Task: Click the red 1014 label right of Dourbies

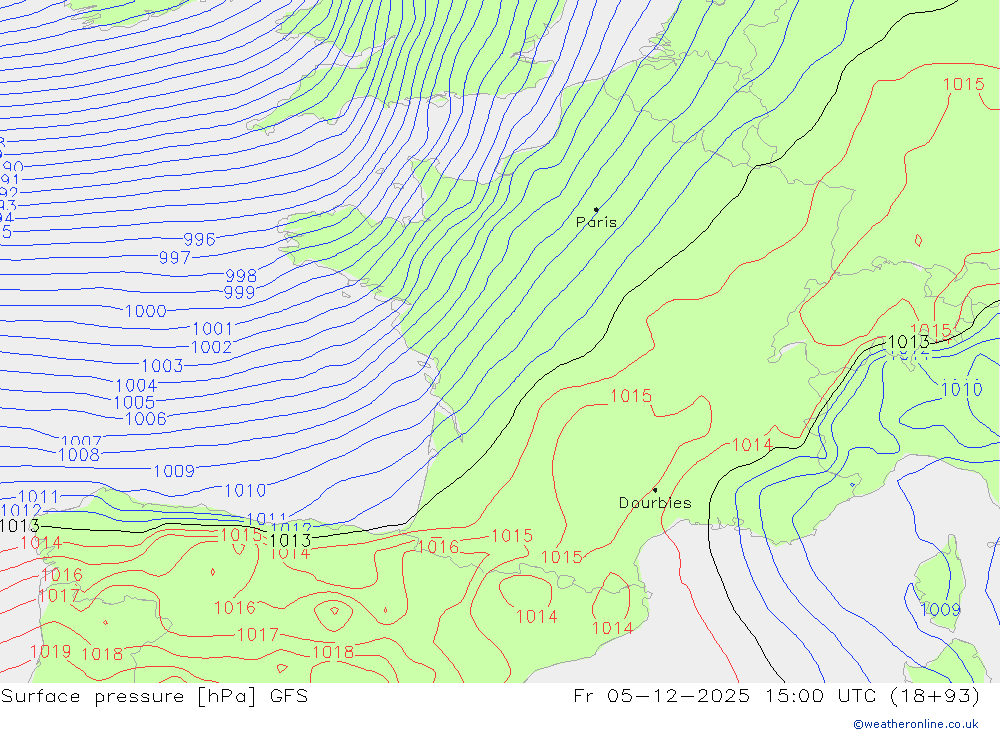Action: click(752, 445)
